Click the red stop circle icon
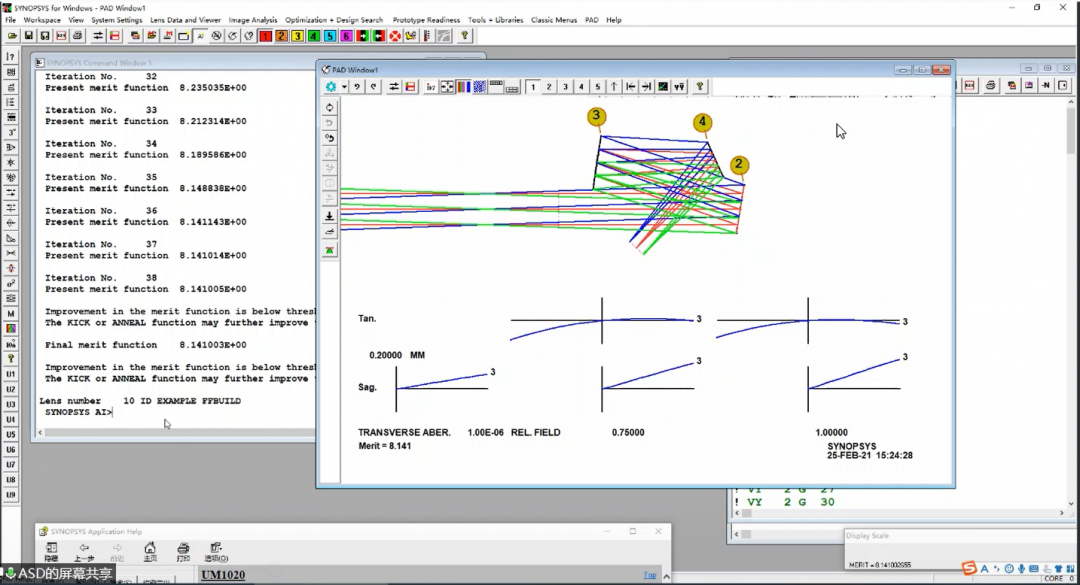1080x585 pixels. tap(395, 36)
